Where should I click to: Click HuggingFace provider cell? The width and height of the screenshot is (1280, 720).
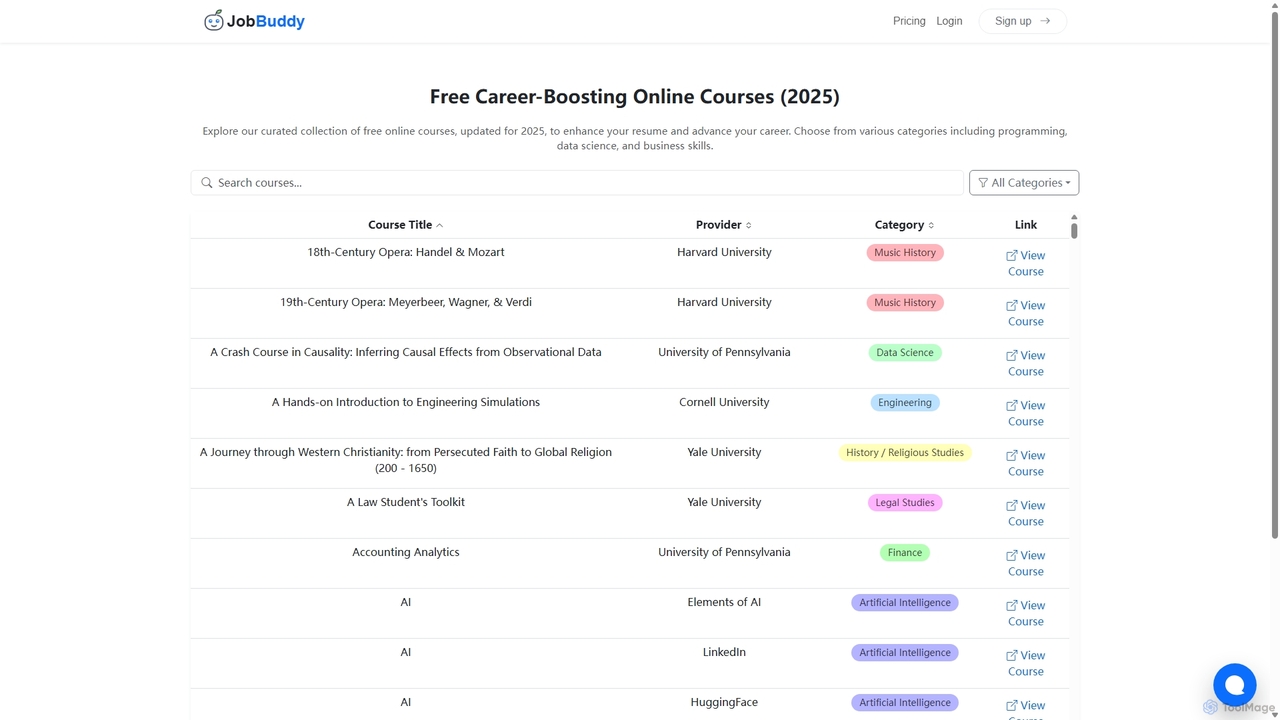pos(724,702)
